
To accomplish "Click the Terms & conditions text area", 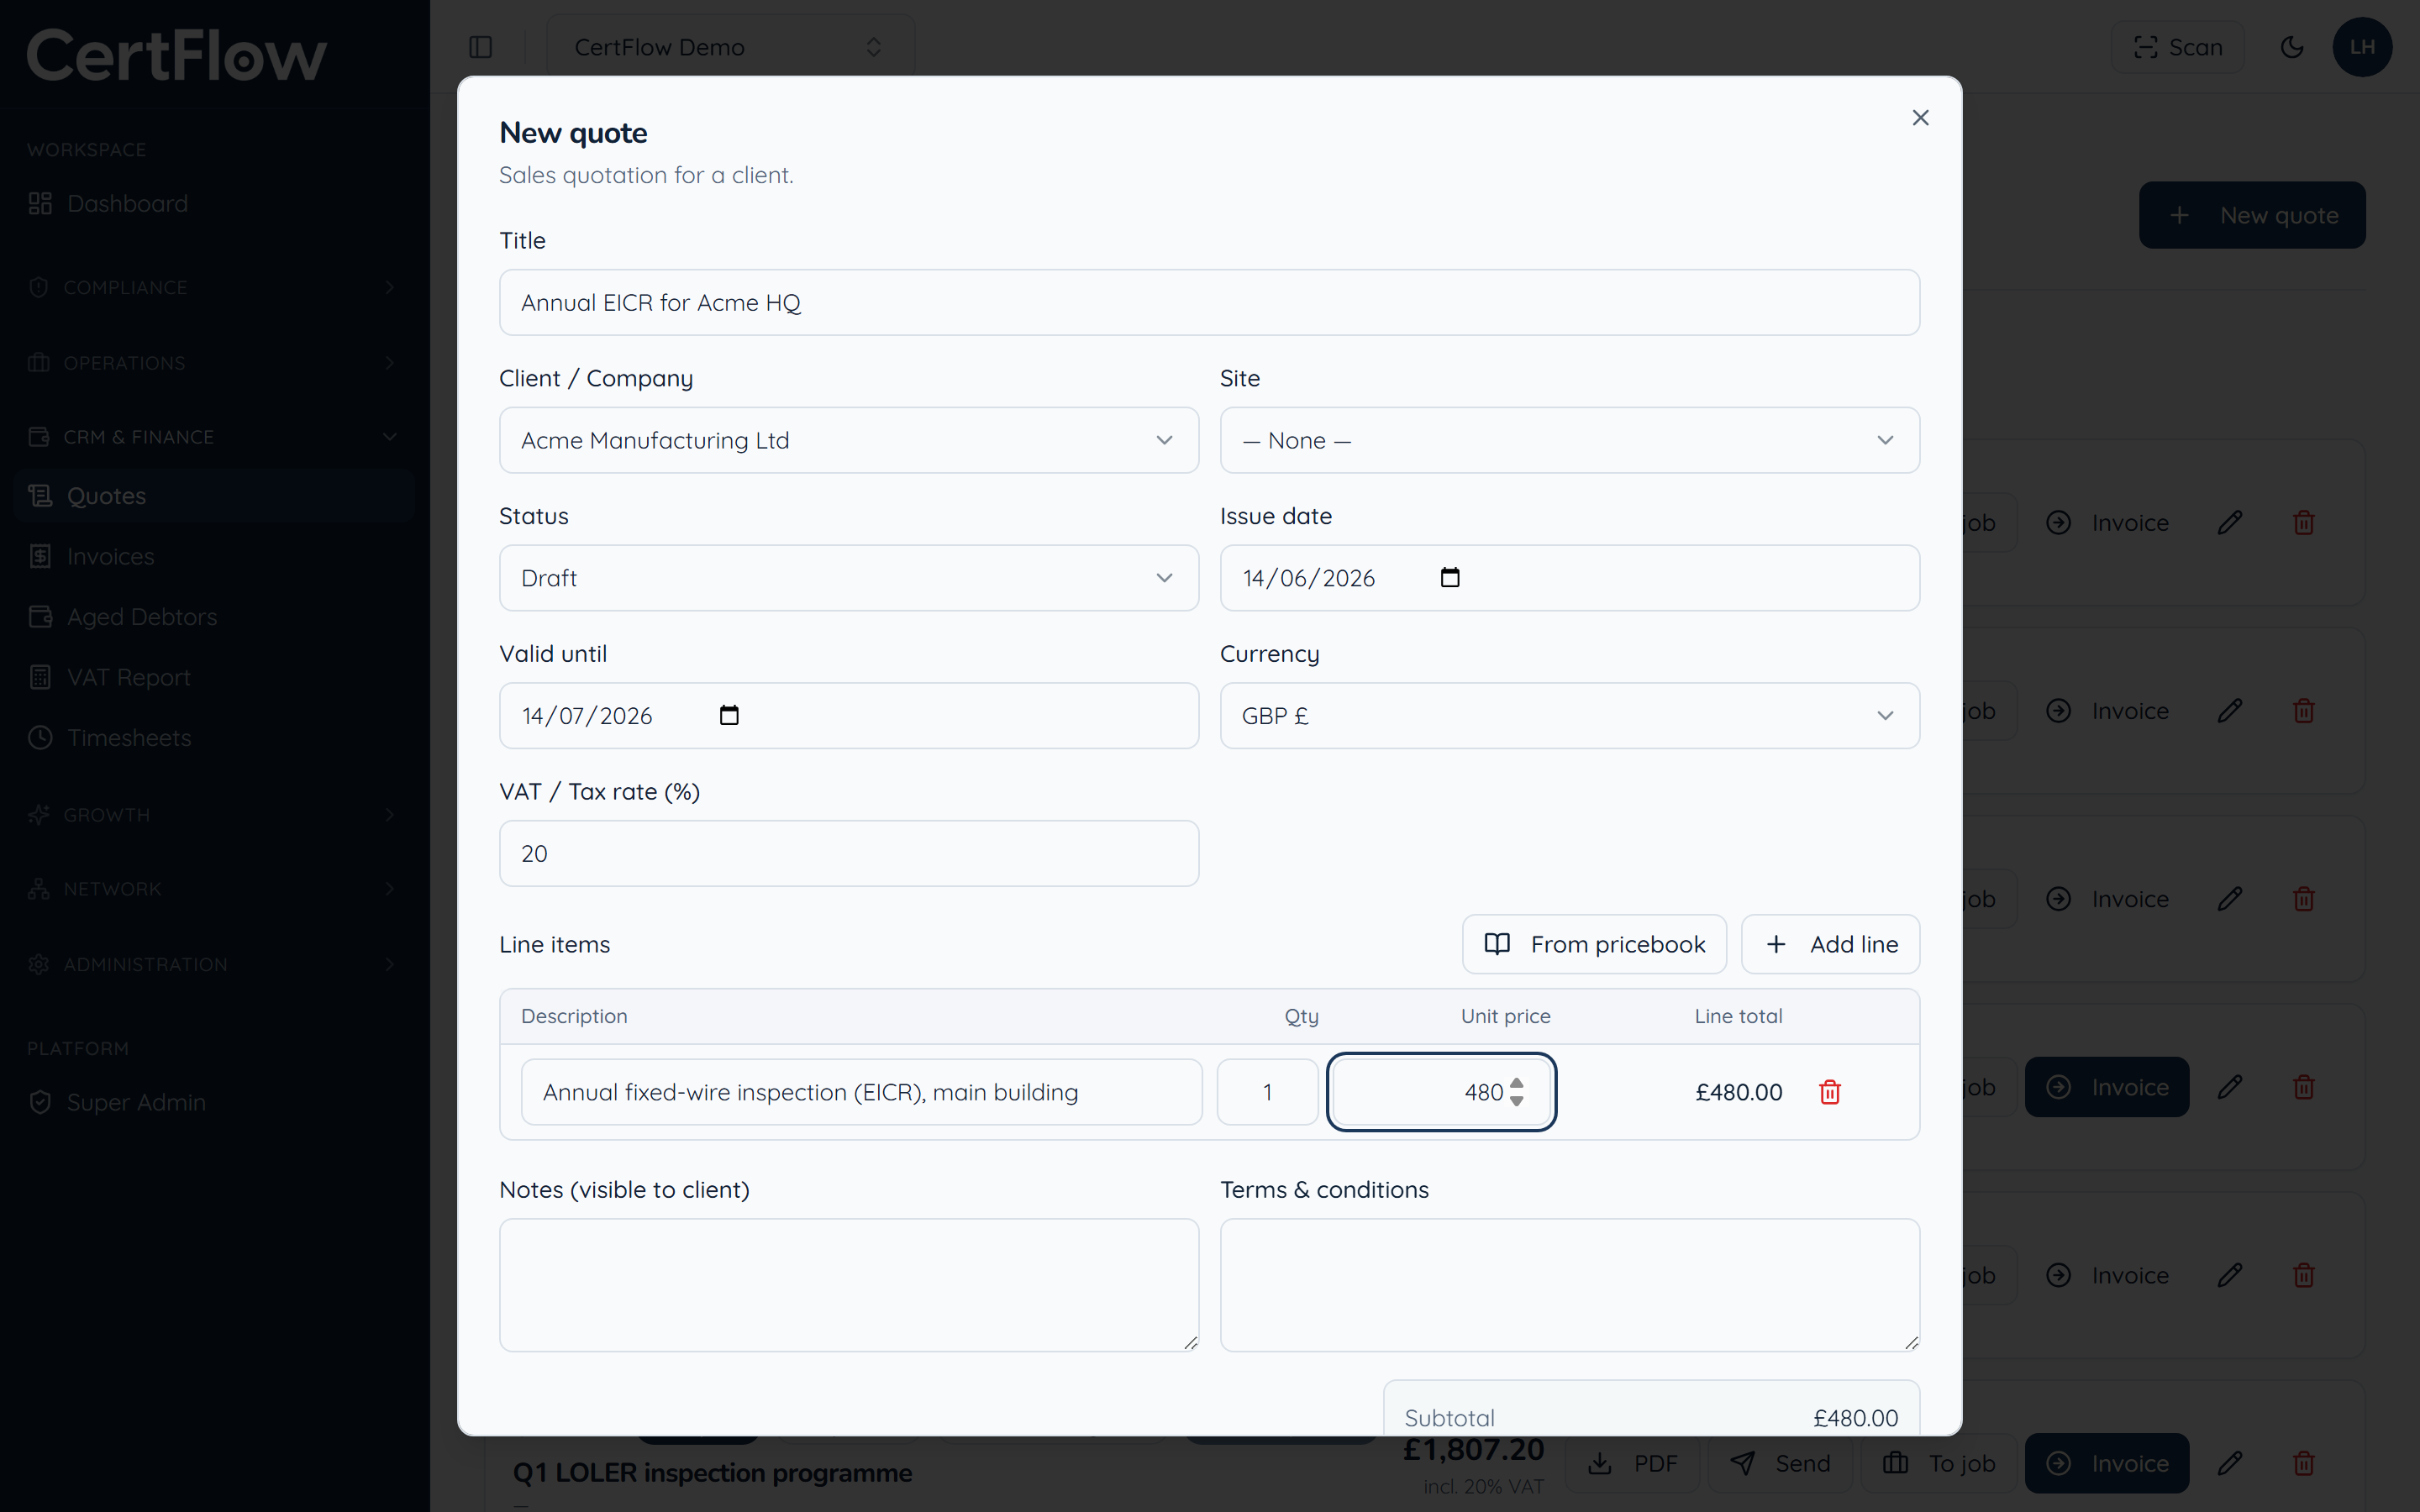I will (1569, 1285).
